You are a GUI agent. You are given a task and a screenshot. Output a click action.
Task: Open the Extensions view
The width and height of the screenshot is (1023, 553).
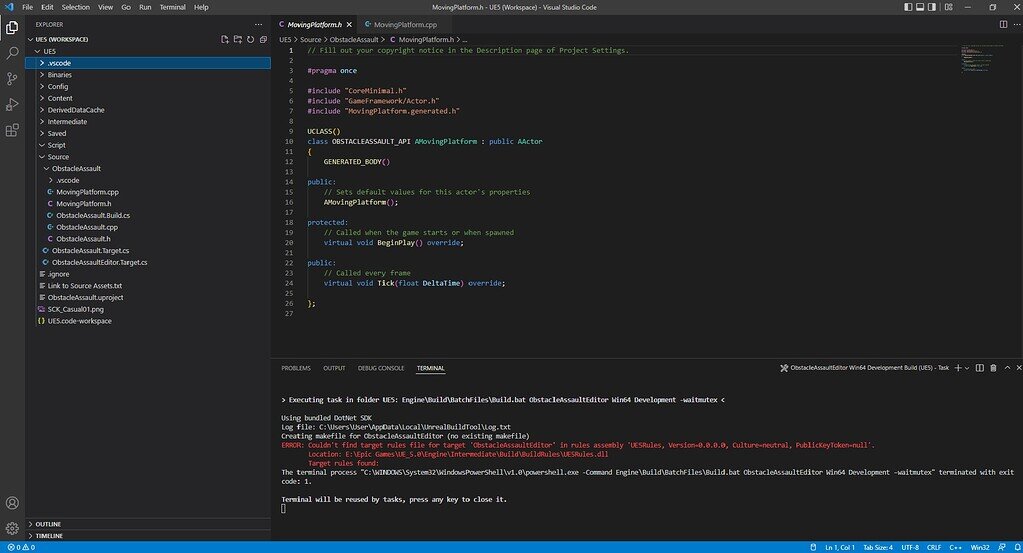click(x=12, y=130)
